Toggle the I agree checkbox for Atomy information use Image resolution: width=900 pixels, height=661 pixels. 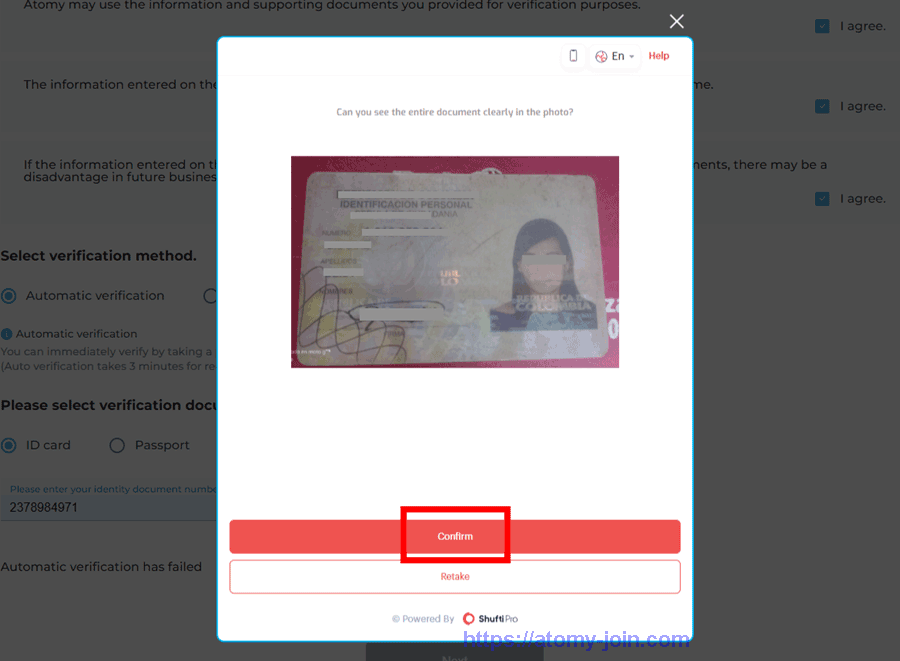point(822,26)
